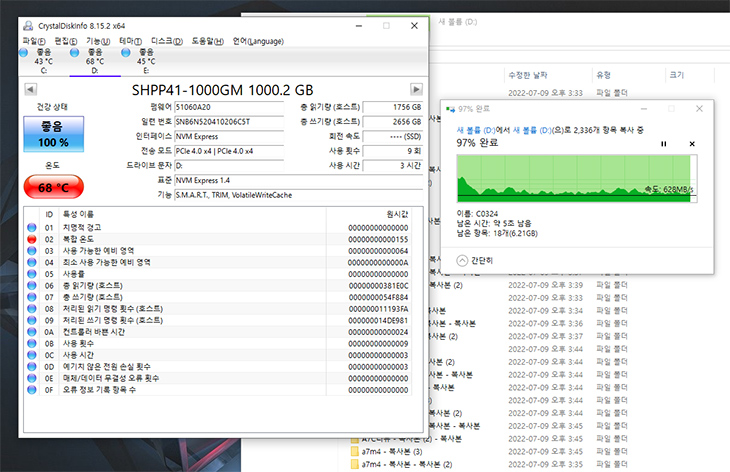Click the copy speed graph progress area

tap(577, 179)
